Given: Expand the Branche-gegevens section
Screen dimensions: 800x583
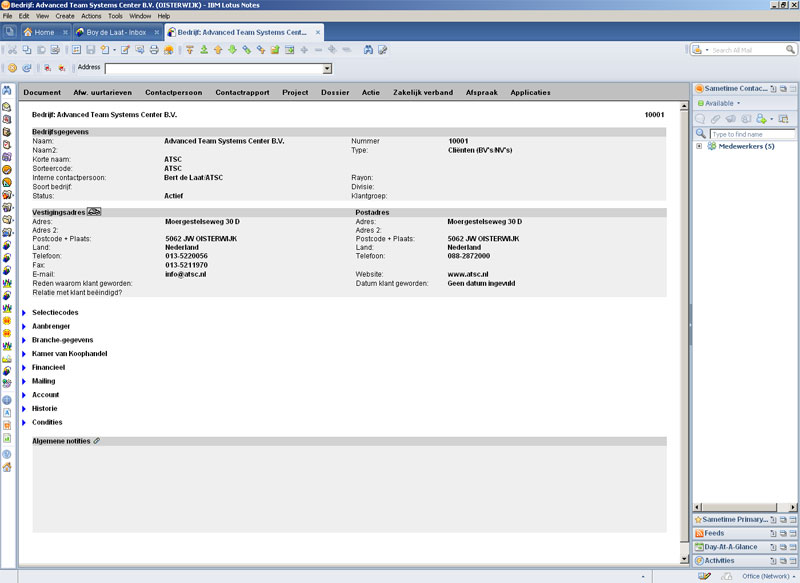Looking at the screenshot, I should pos(24,340).
